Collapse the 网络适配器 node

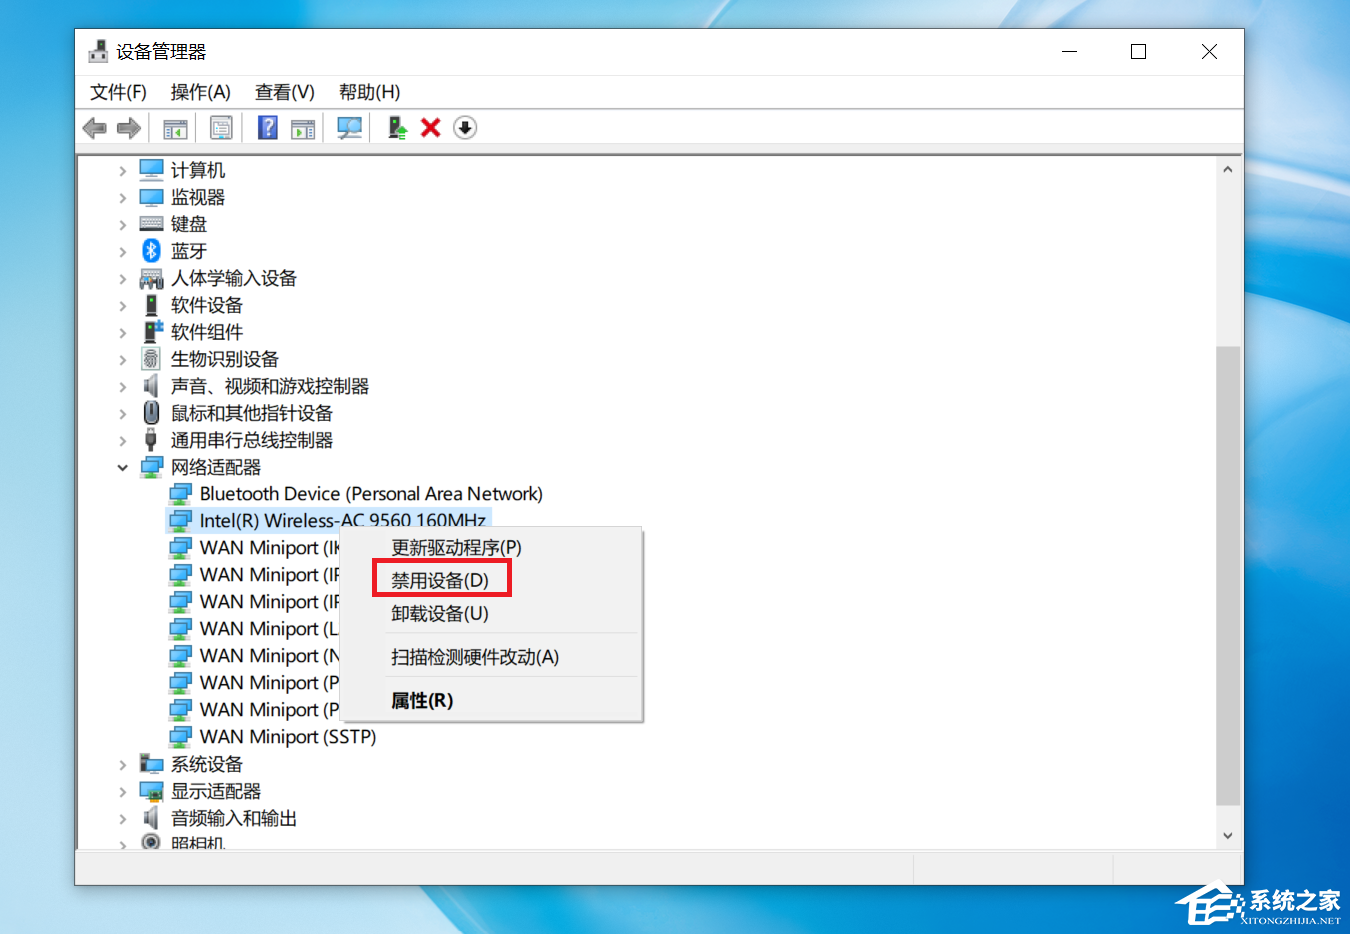click(123, 467)
